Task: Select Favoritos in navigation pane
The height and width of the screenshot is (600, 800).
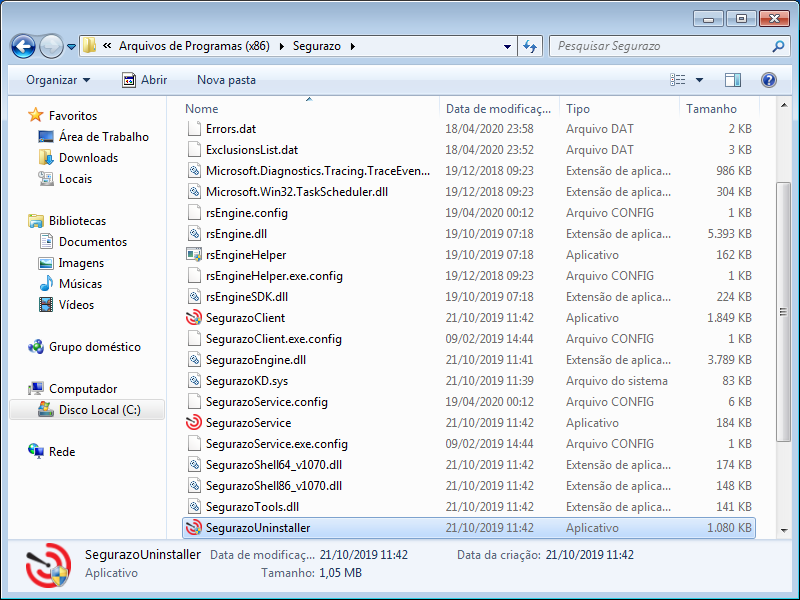Action: 72,116
